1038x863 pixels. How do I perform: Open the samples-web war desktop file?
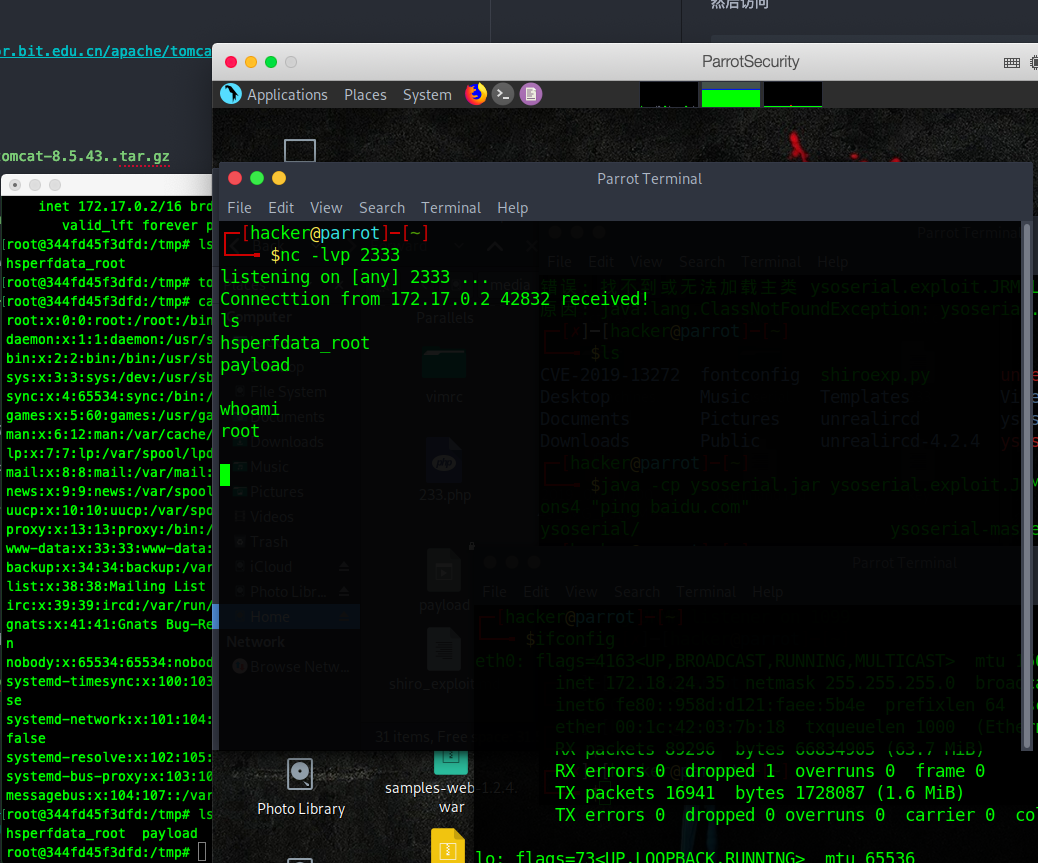[x=451, y=784]
